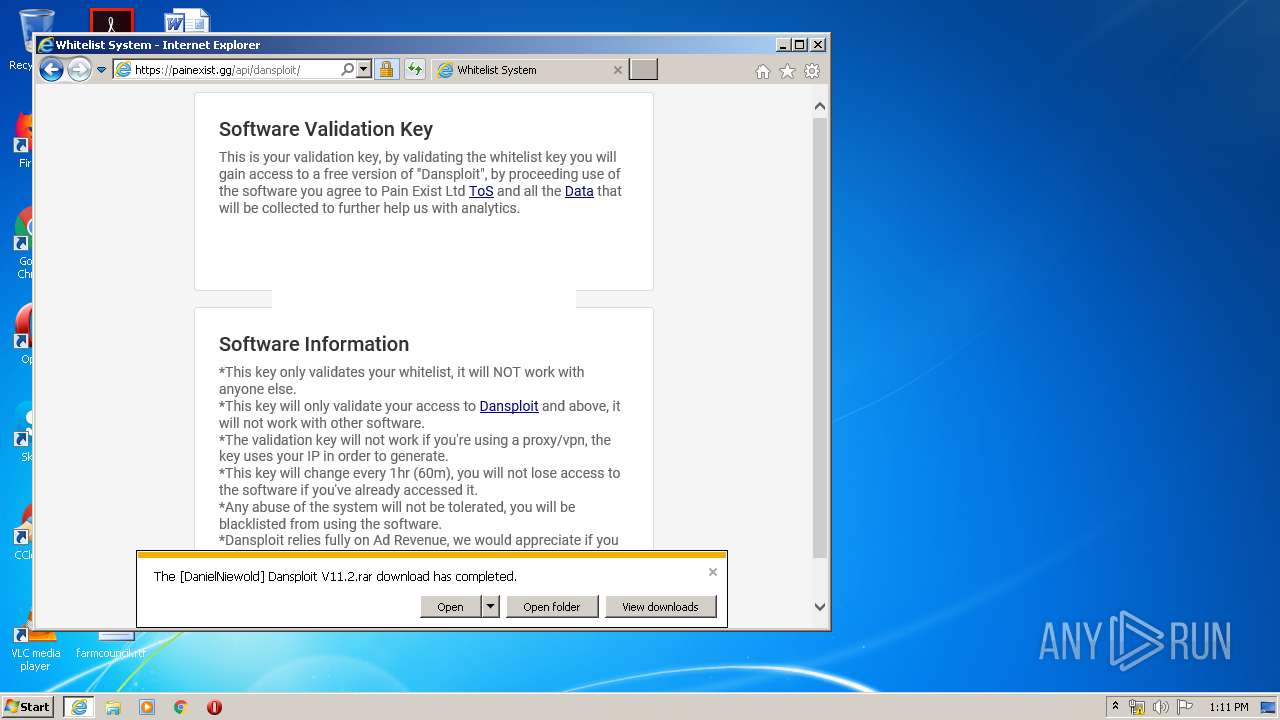This screenshot has width=1280, height=720.
Task: Open the Tools gear menu
Action: click(812, 71)
